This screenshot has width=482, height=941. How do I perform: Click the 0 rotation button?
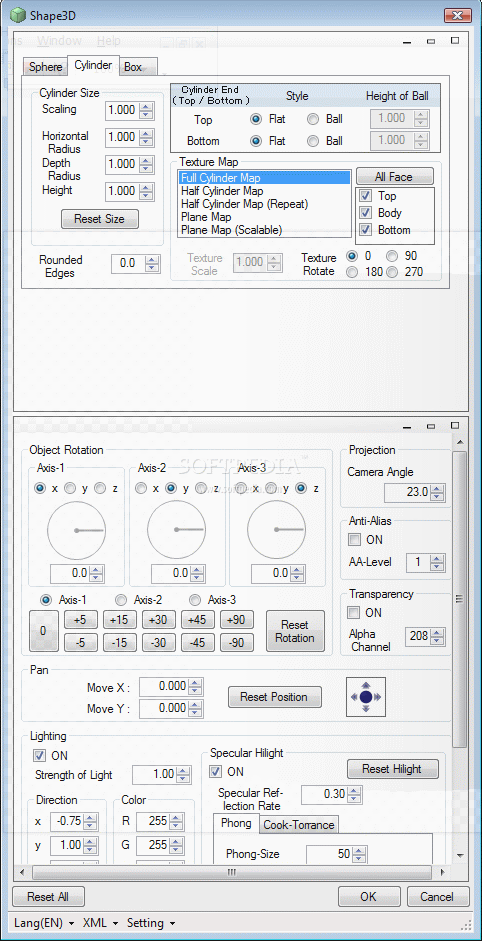coord(44,631)
